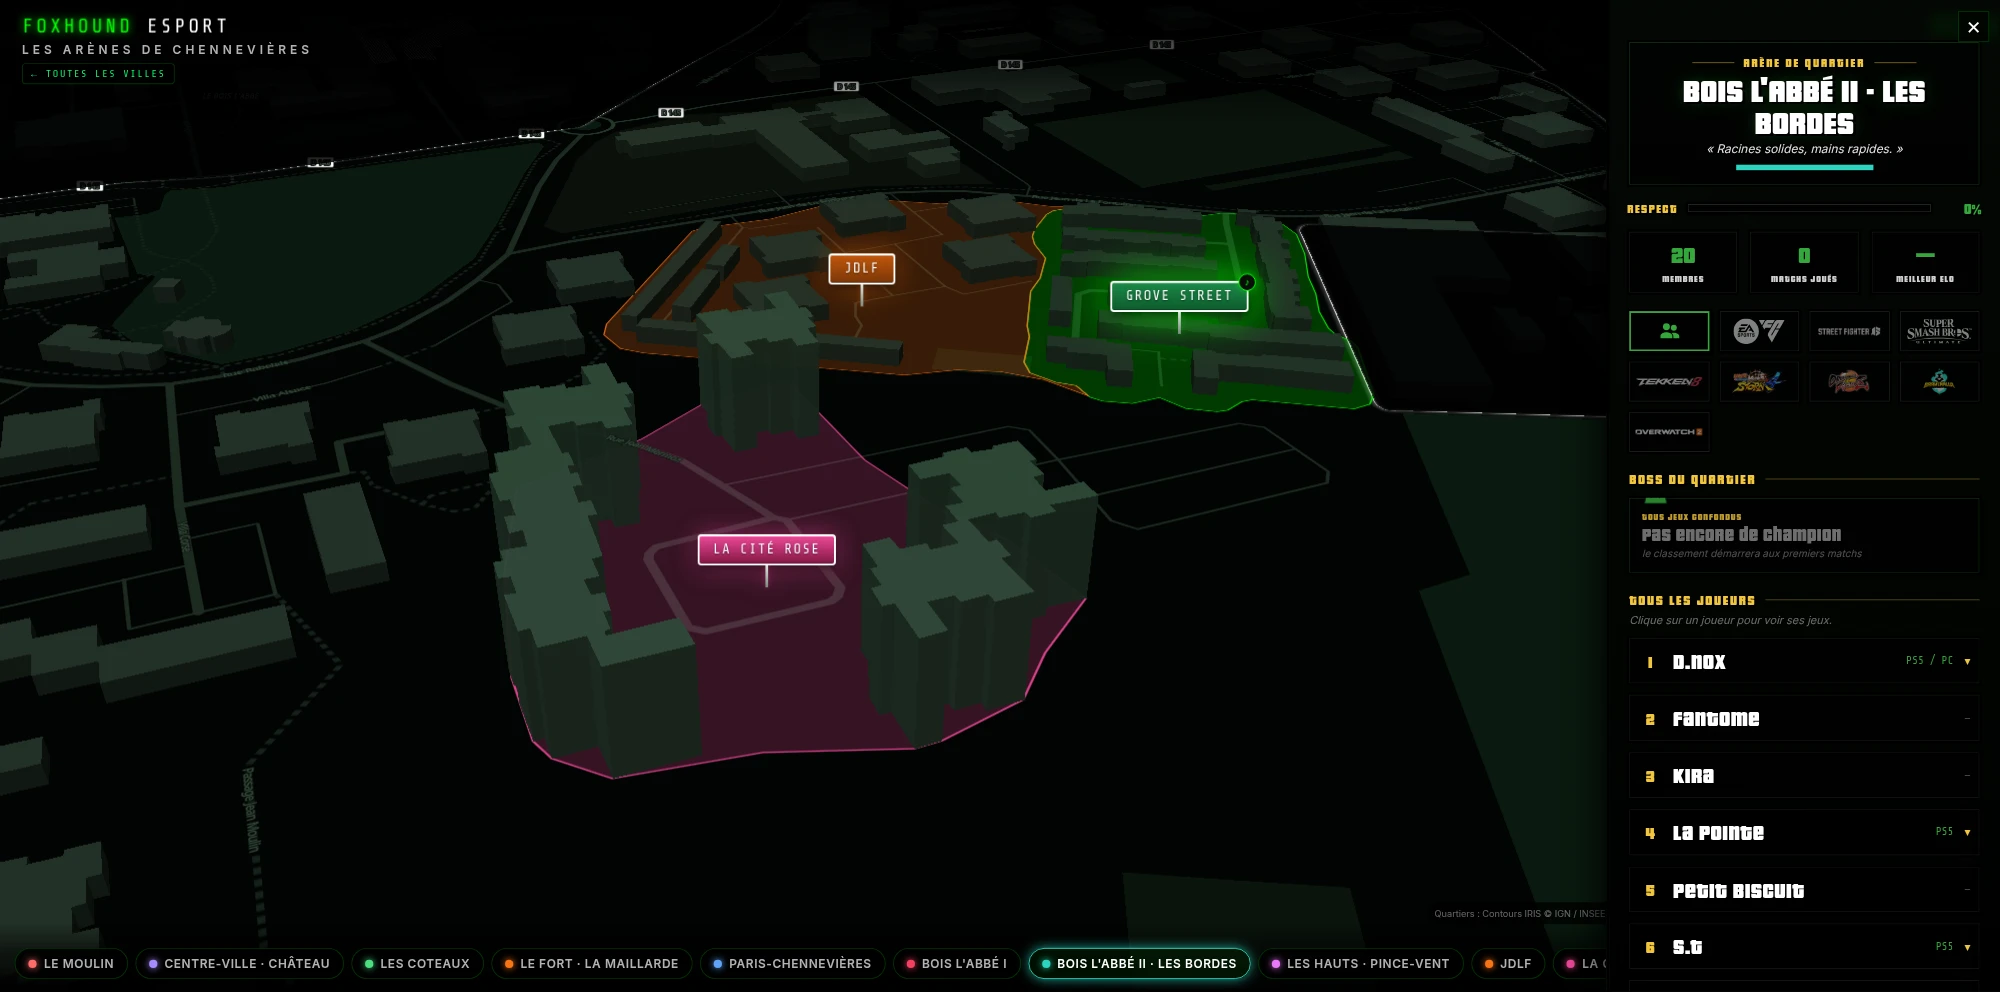Click the Pas encore de champion card

point(1804,535)
